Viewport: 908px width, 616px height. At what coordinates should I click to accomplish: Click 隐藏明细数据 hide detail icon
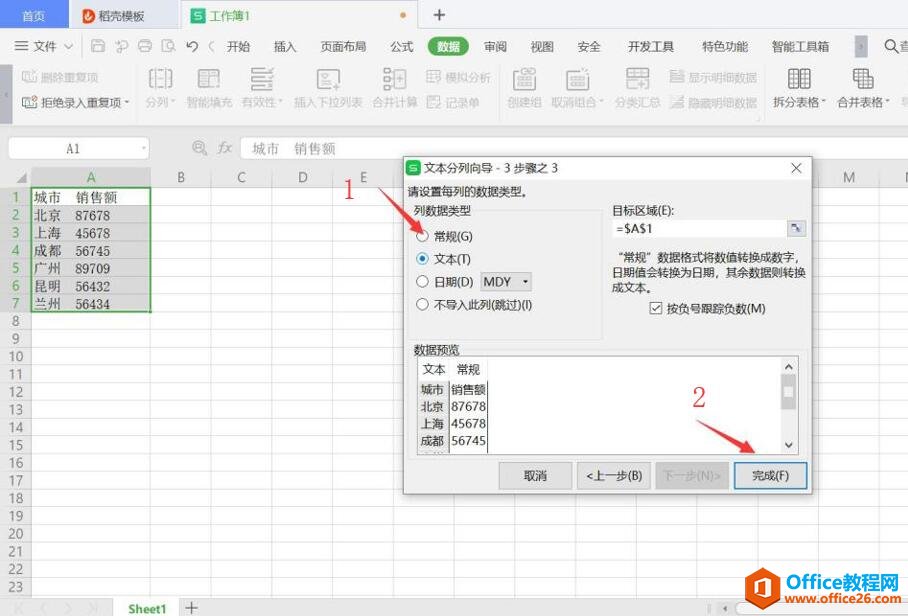(676, 102)
